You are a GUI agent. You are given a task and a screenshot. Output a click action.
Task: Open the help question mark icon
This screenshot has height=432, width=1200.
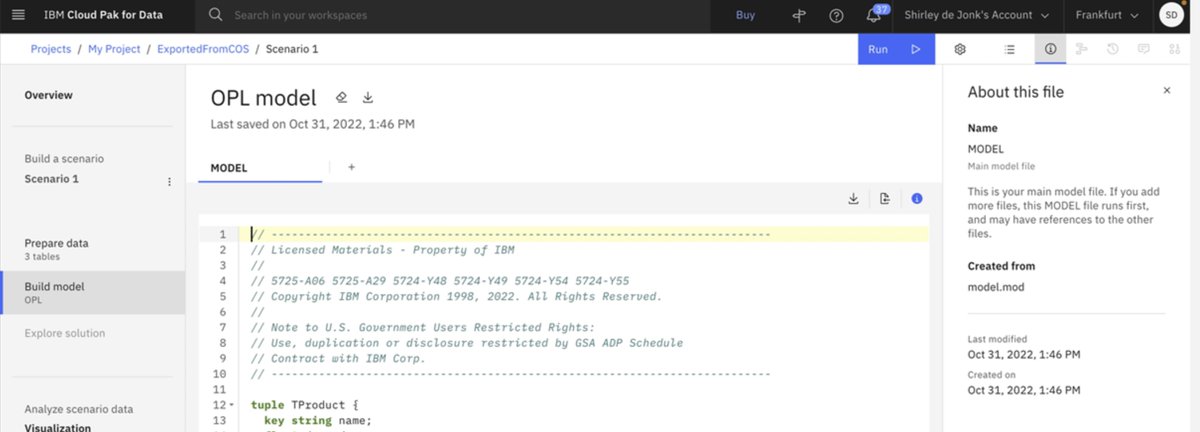point(837,16)
